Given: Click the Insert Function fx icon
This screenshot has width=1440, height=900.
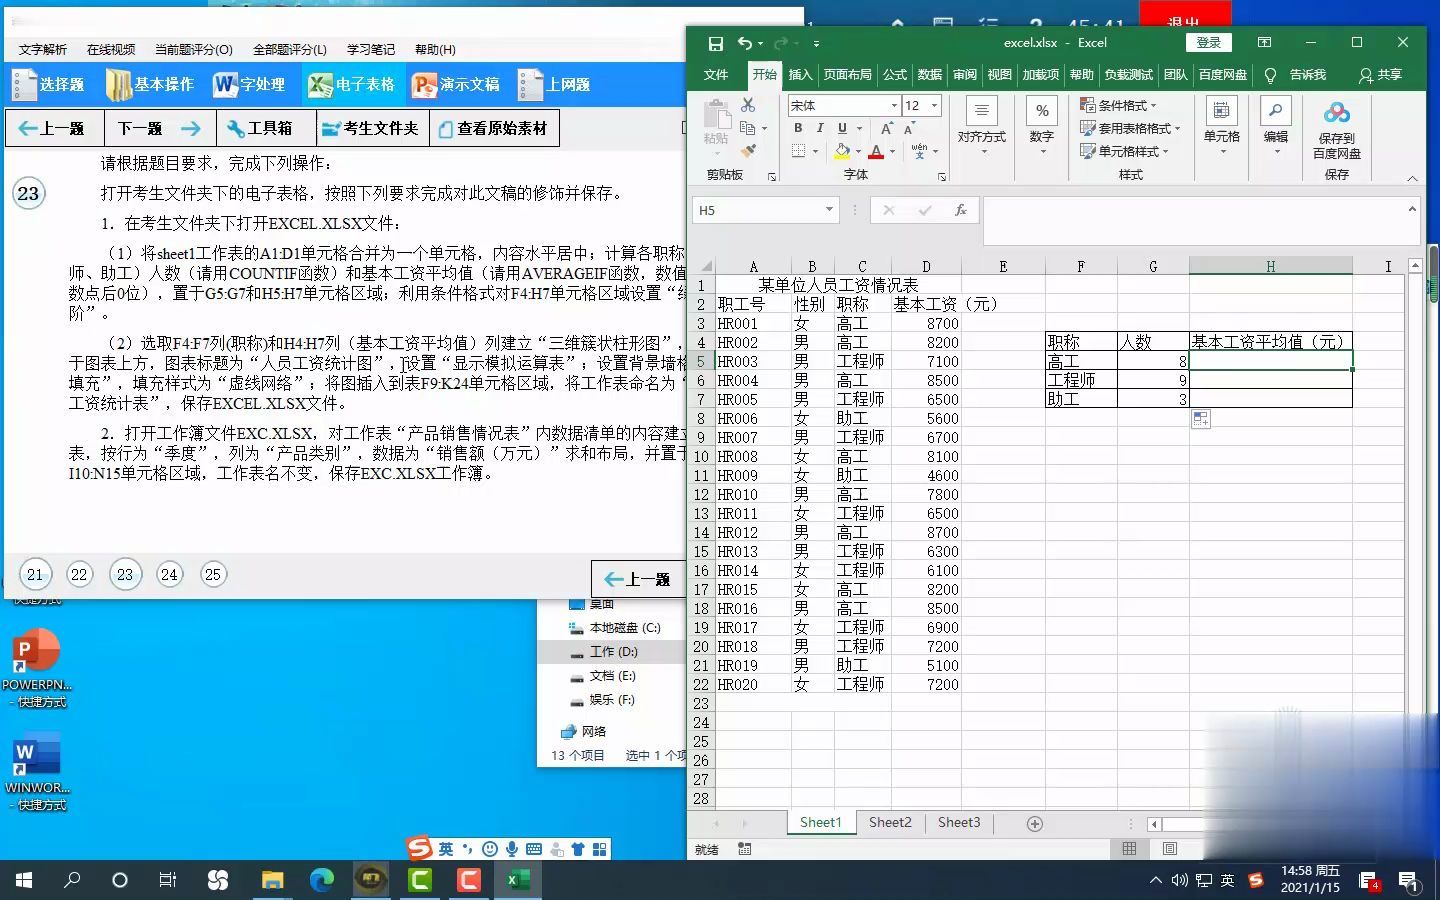Looking at the screenshot, I should [x=960, y=209].
